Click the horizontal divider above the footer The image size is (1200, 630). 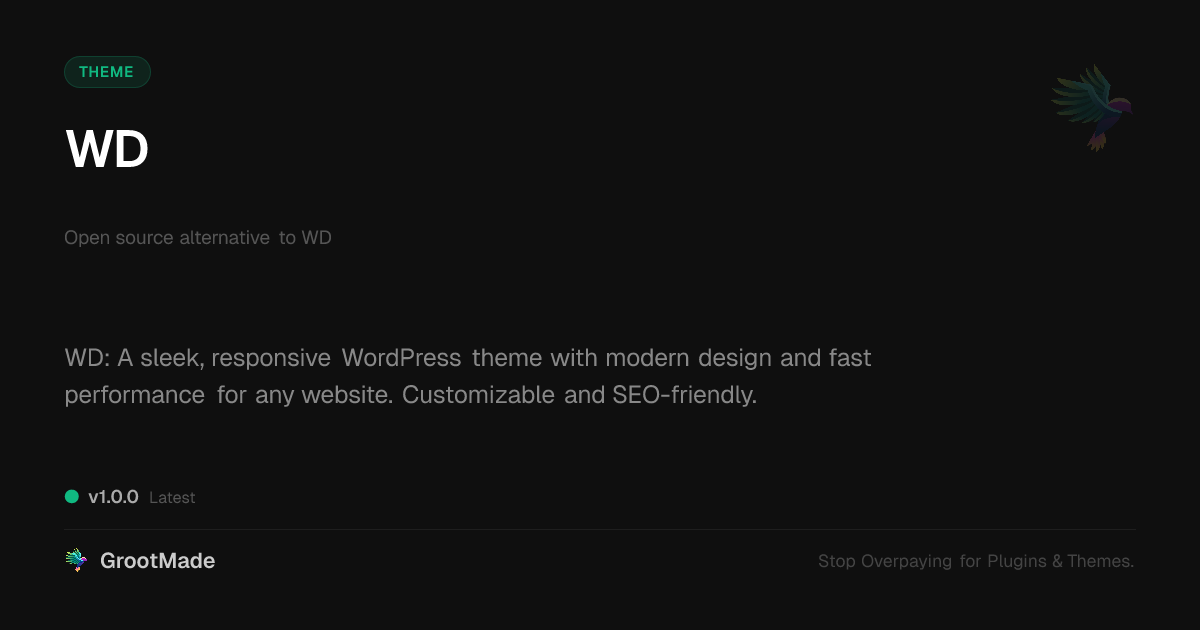(600, 529)
